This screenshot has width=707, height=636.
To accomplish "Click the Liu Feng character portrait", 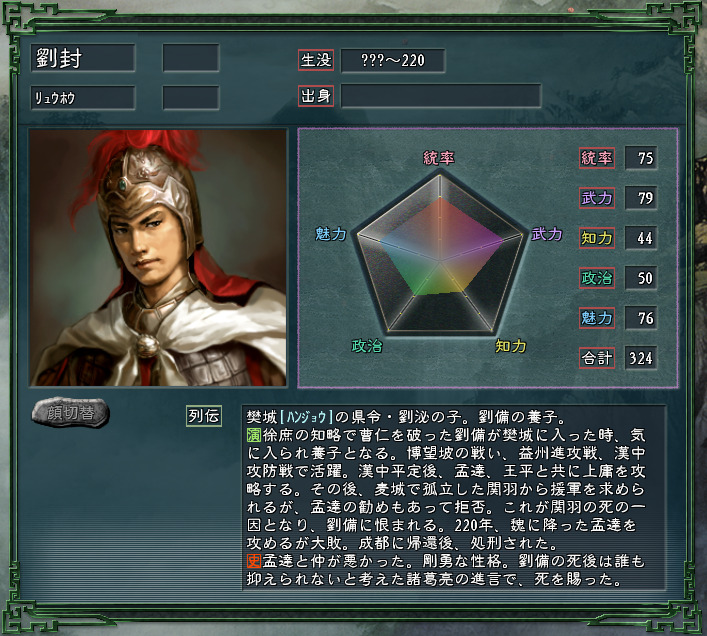I will click(158, 257).
